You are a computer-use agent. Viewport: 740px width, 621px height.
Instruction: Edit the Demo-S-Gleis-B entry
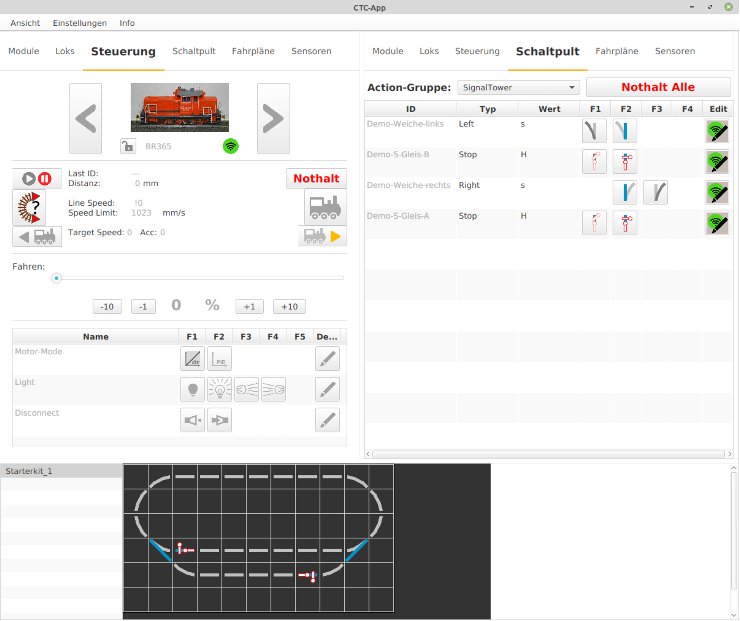click(x=717, y=160)
